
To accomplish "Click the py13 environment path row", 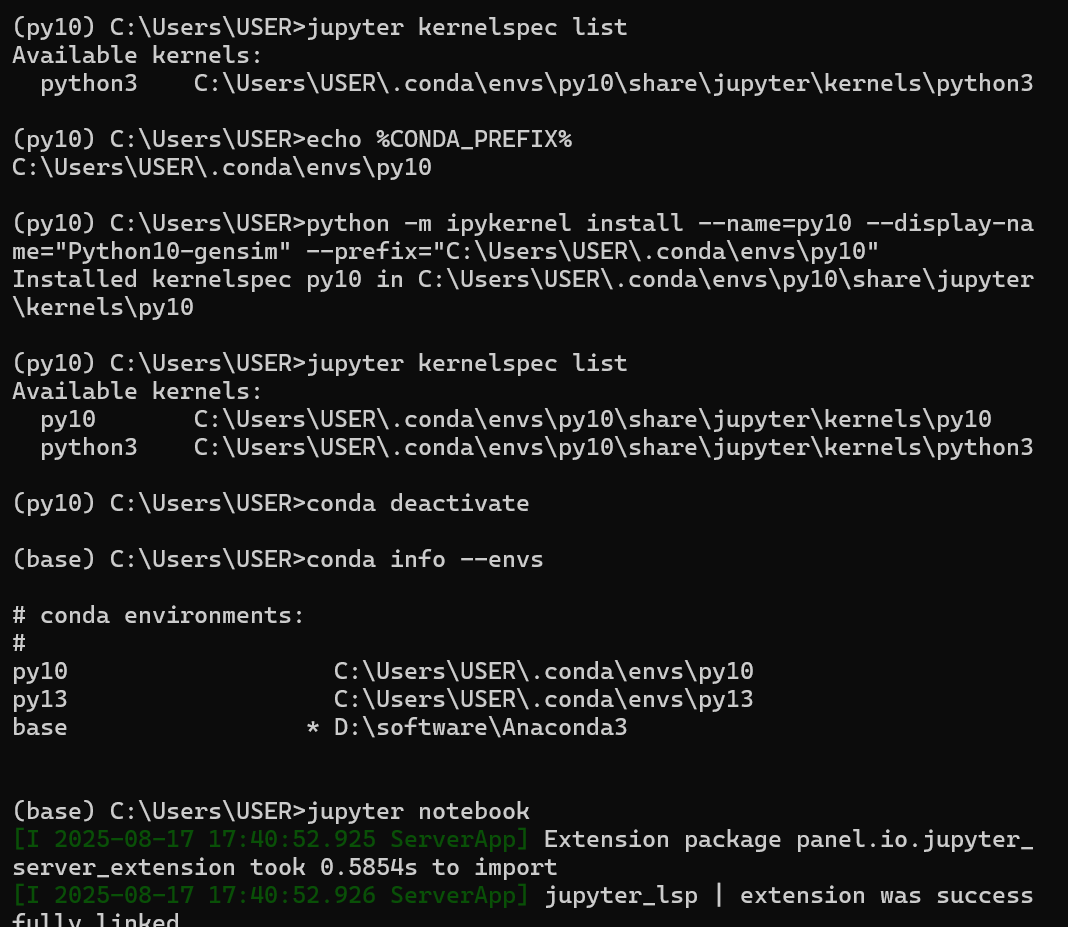I will pyautogui.click(x=383, y=700).
